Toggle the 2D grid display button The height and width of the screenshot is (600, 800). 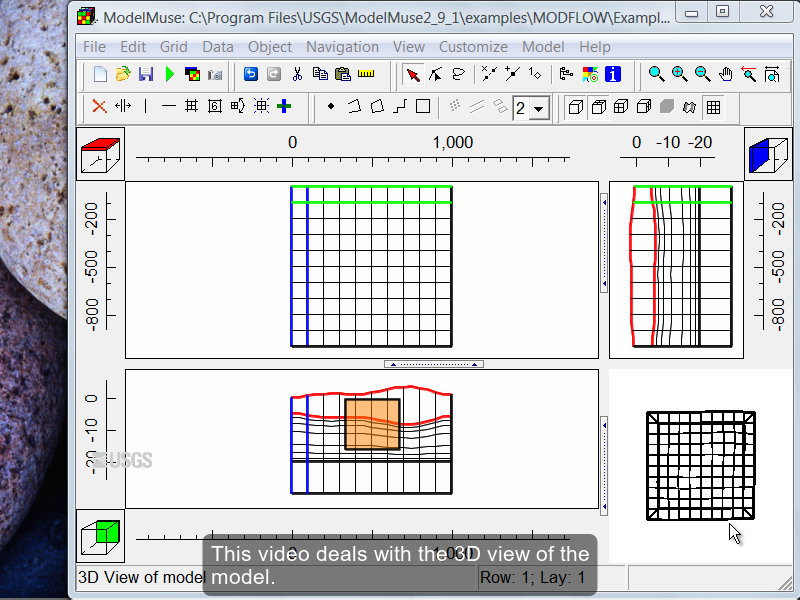713,107
